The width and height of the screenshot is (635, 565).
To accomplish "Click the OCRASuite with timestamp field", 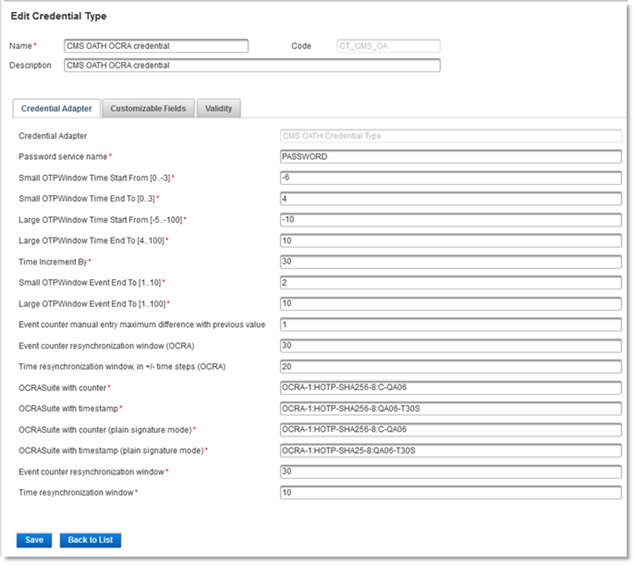I will point(451,409).
